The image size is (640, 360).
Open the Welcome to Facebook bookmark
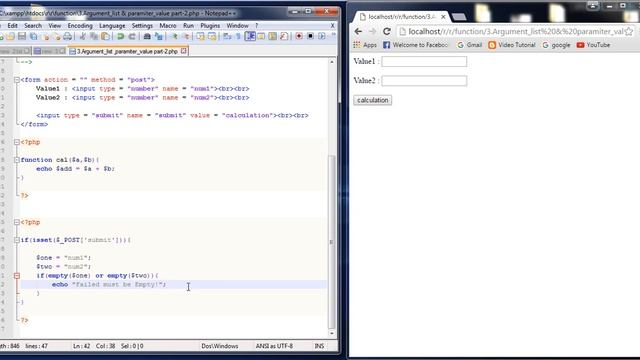coord(416,45)
